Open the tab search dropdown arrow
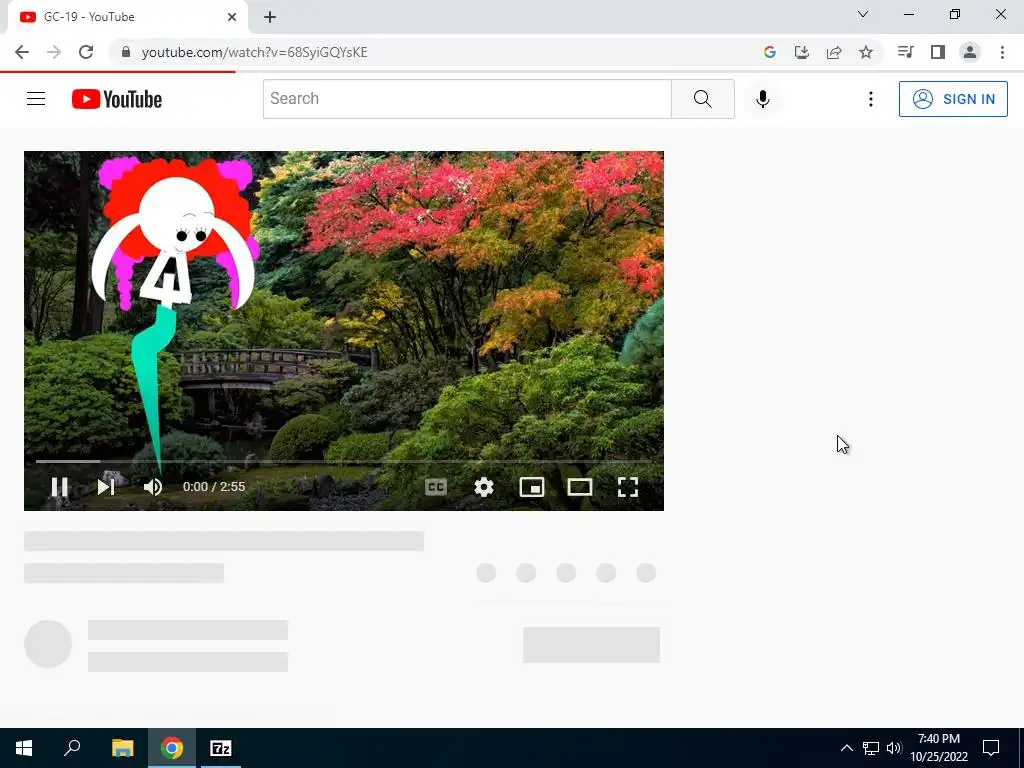1024x768 pixels. tap(863, 14)
